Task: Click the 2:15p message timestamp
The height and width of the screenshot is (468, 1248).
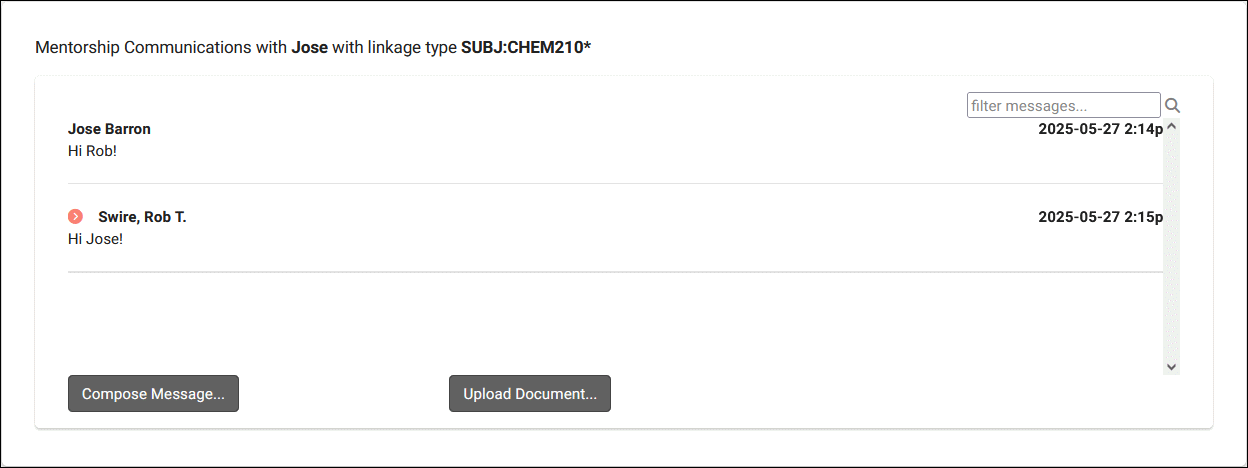Action: tap(1100, 217)
